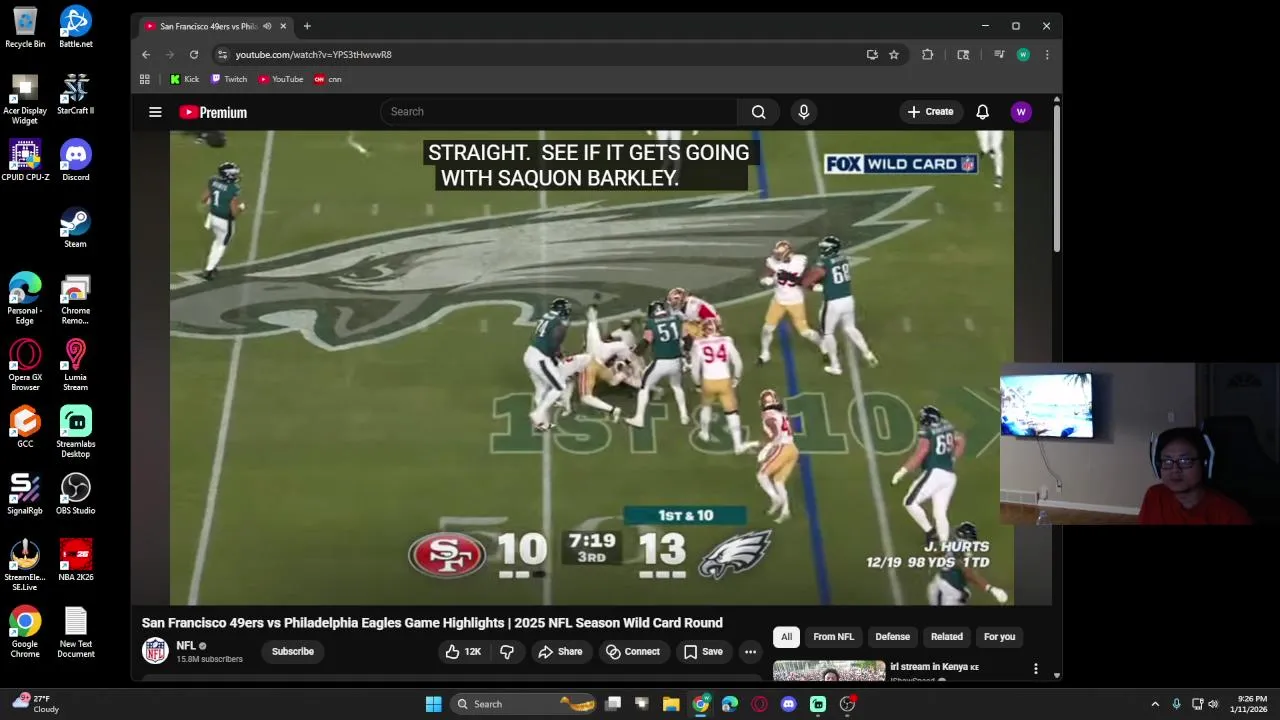The width and height of the screenshot is (1280, 720).
Task: Open the Discord desktop shortcut
Action: (x=75, y=162)
